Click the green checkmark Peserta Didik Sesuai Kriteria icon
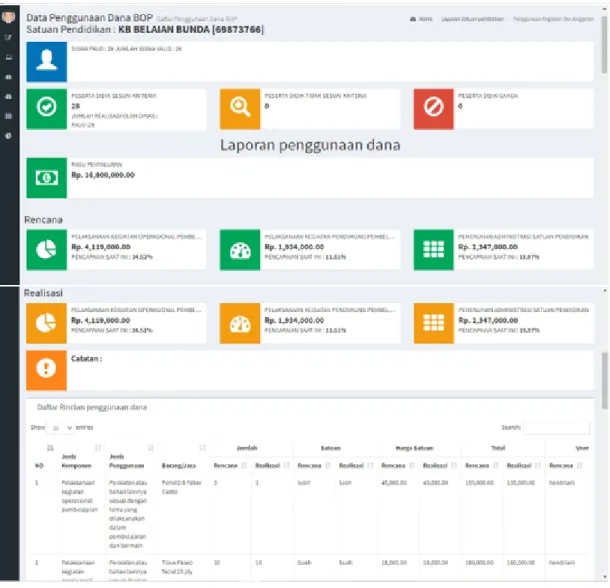610x588 pixels. click(x=47, y=109)
